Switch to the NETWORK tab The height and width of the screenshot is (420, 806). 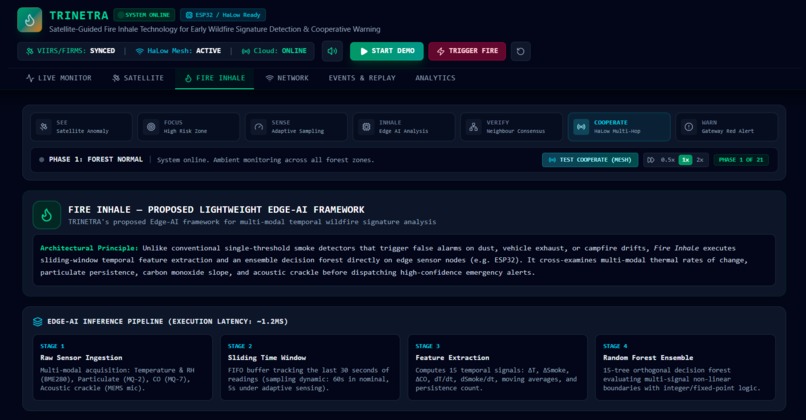tap(287, 78)
